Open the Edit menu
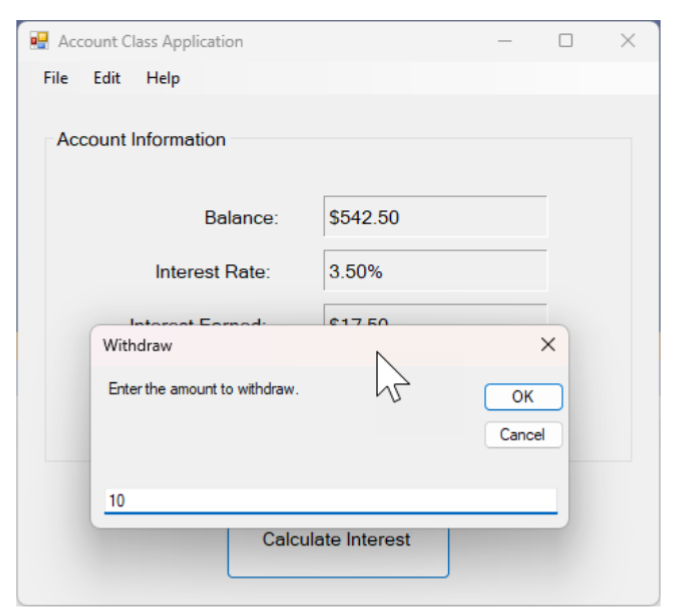Viewport: 676px width, 612px height. tap(107, 78)
